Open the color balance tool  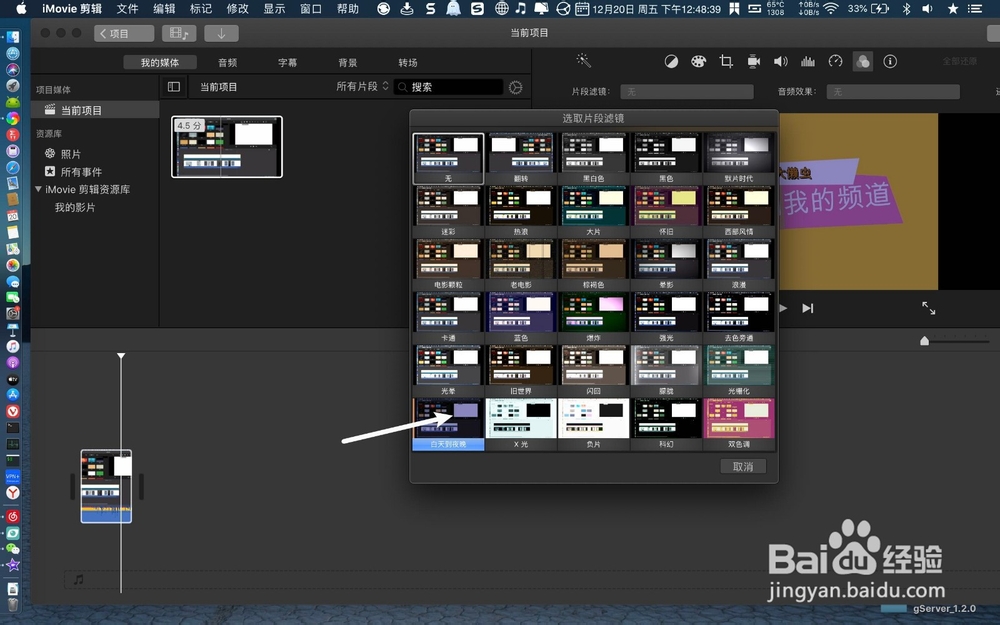tap(671, 61)
